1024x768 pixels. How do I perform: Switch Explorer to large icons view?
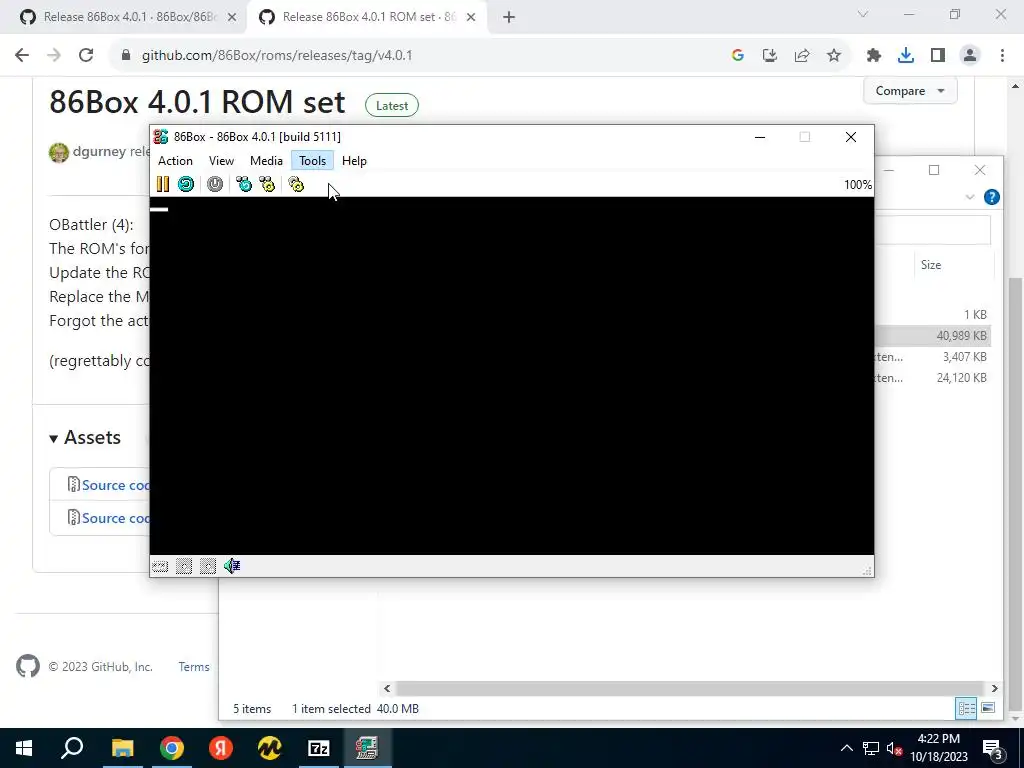[988, 709]
